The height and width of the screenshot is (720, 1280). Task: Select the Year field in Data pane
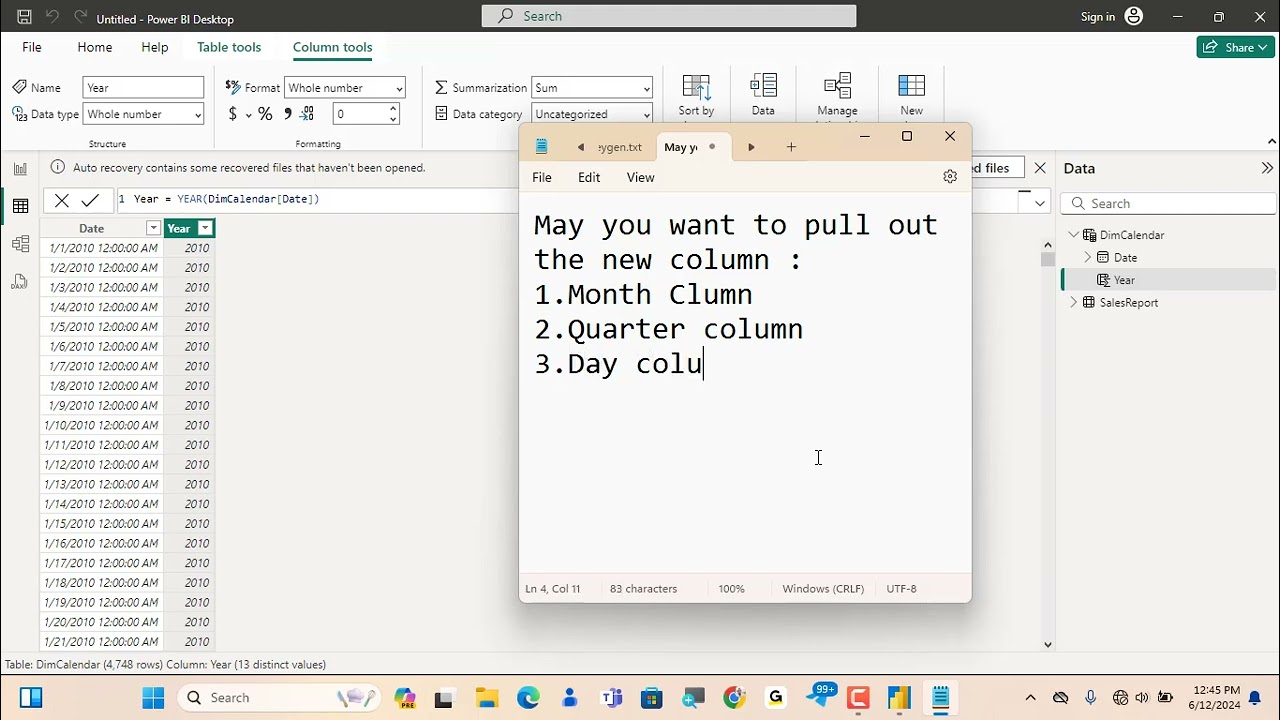tap(1124, 280)
